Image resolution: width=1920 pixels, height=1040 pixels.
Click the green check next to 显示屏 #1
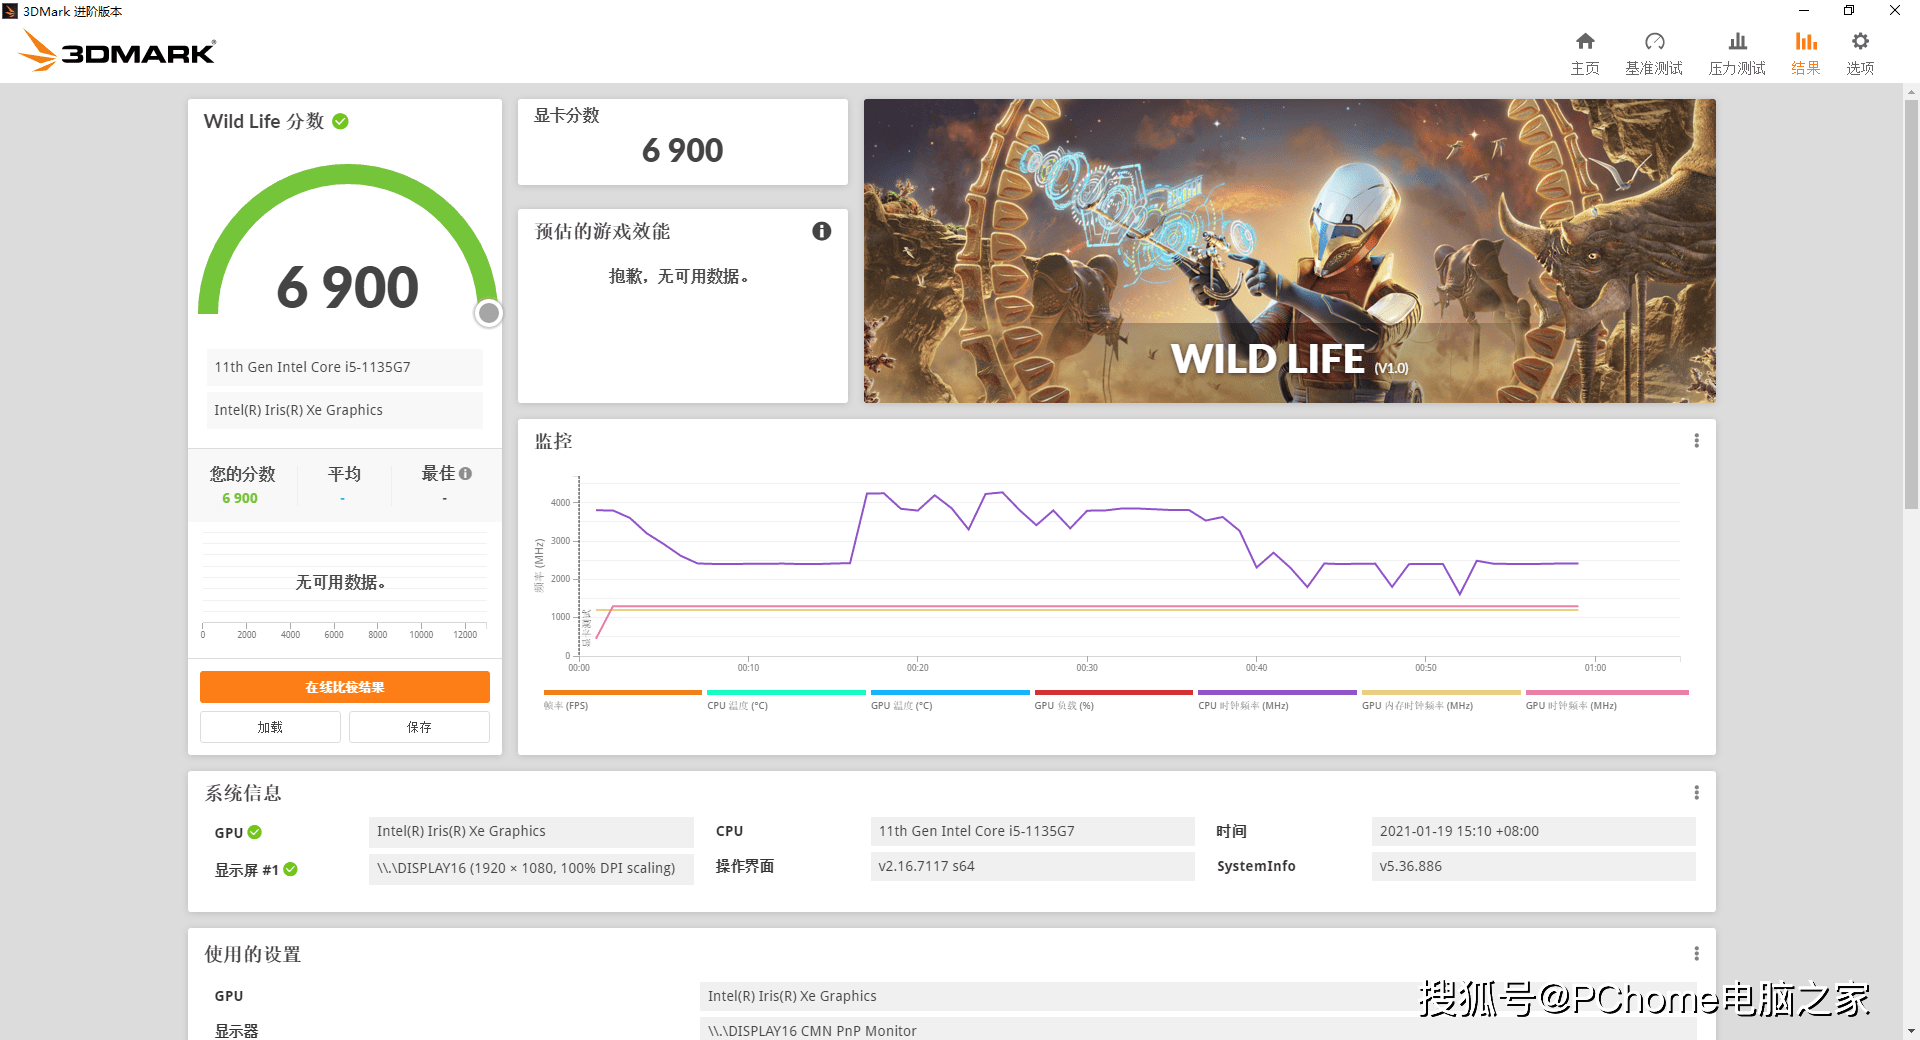tap(291, 869)
